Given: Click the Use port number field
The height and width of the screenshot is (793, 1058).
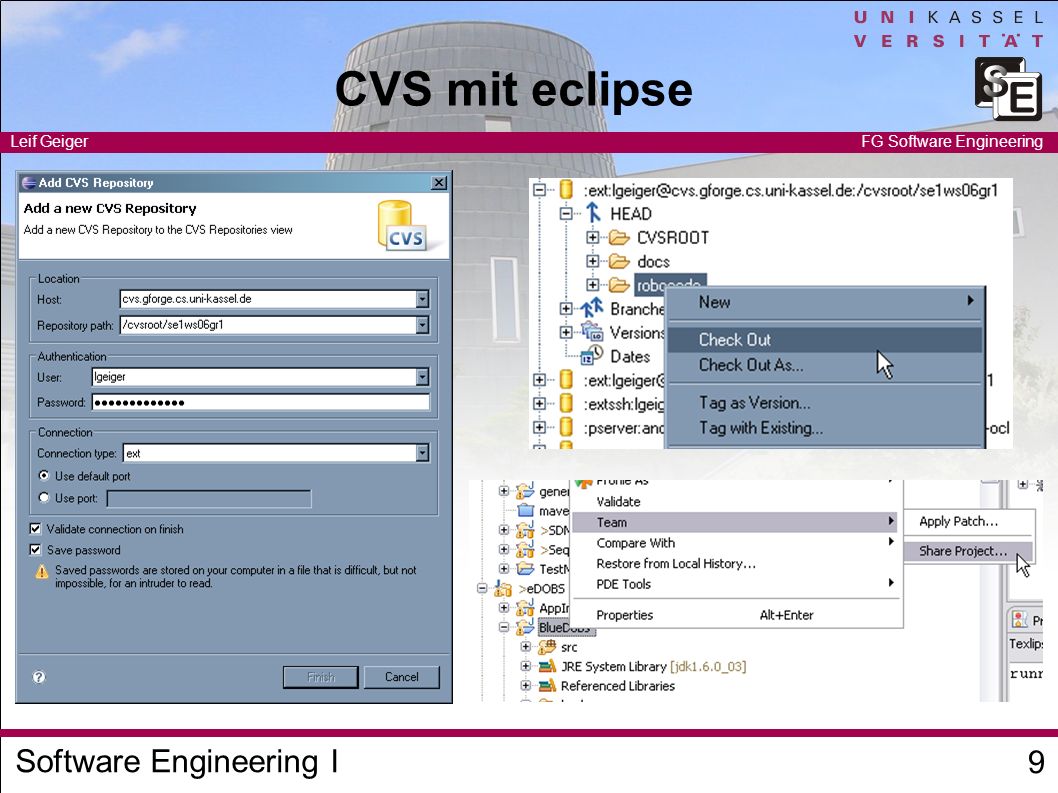Looking at the screenshot, I should [x=209, y=499].
